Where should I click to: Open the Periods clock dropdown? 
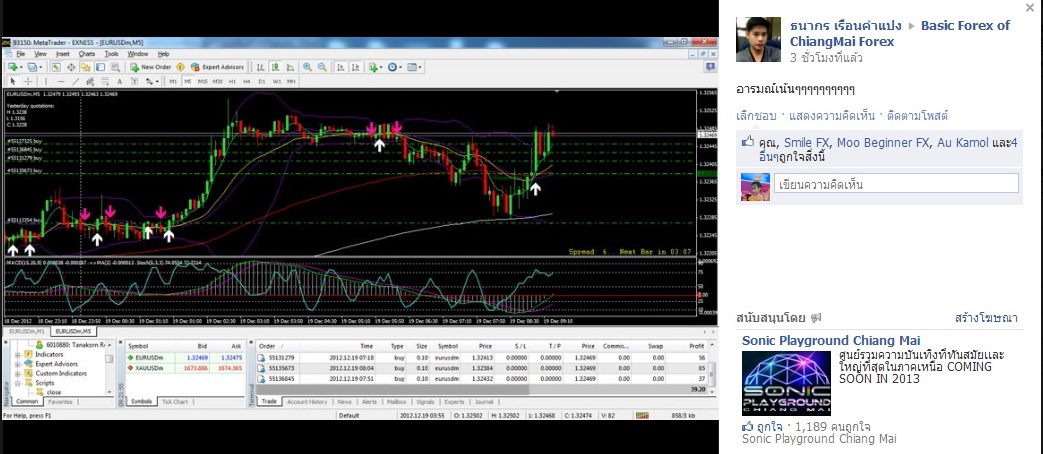pos(394,67)
